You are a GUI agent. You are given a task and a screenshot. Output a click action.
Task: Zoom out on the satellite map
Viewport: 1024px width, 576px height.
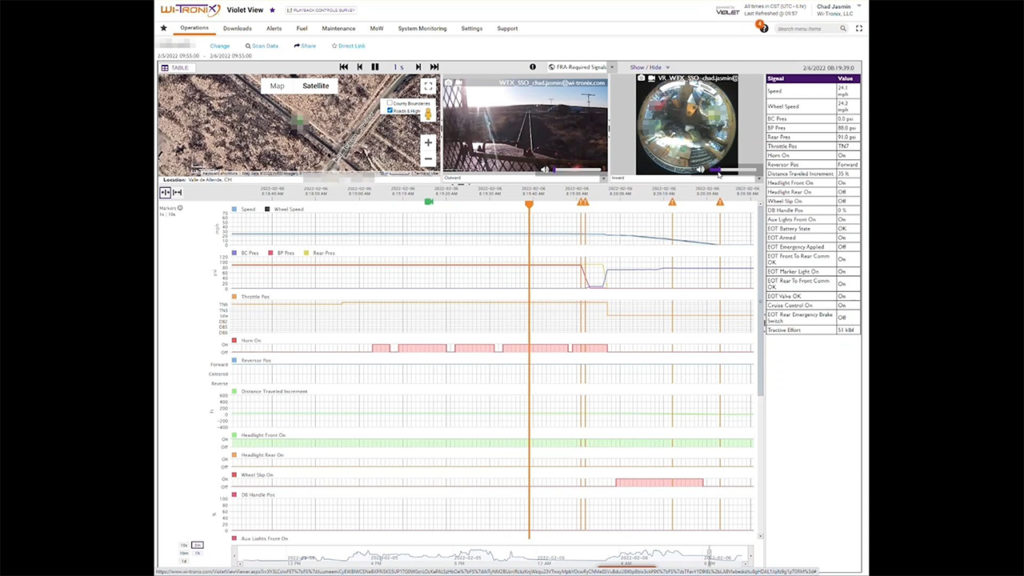pyautogui.click(x=428, y=158)
